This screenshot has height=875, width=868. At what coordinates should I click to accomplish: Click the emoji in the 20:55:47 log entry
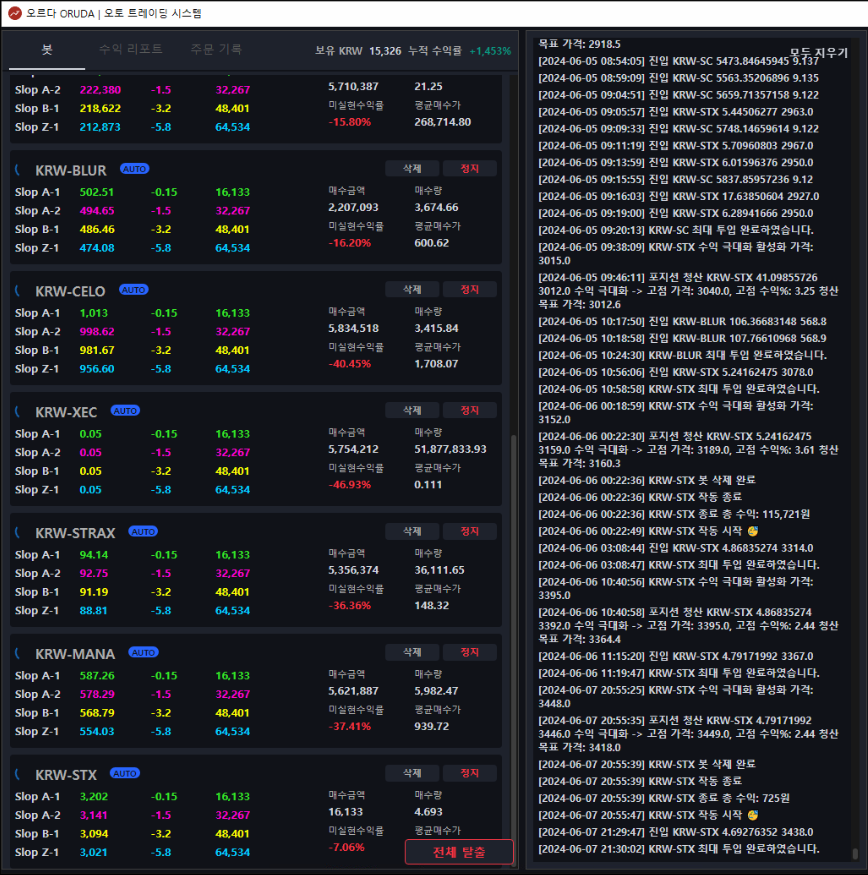coord(753,815)
